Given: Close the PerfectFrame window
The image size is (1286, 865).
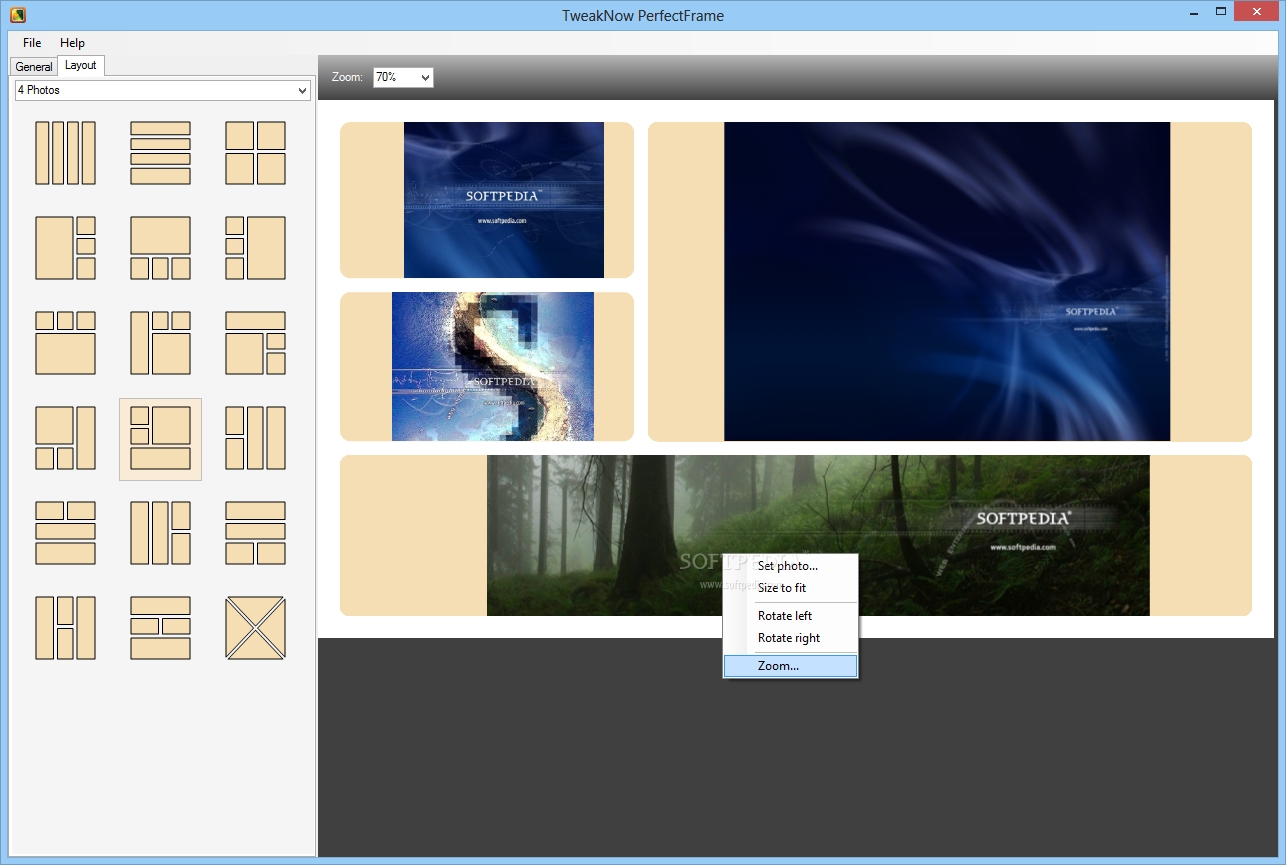Looking at the screenshot, I should 1258,12.
